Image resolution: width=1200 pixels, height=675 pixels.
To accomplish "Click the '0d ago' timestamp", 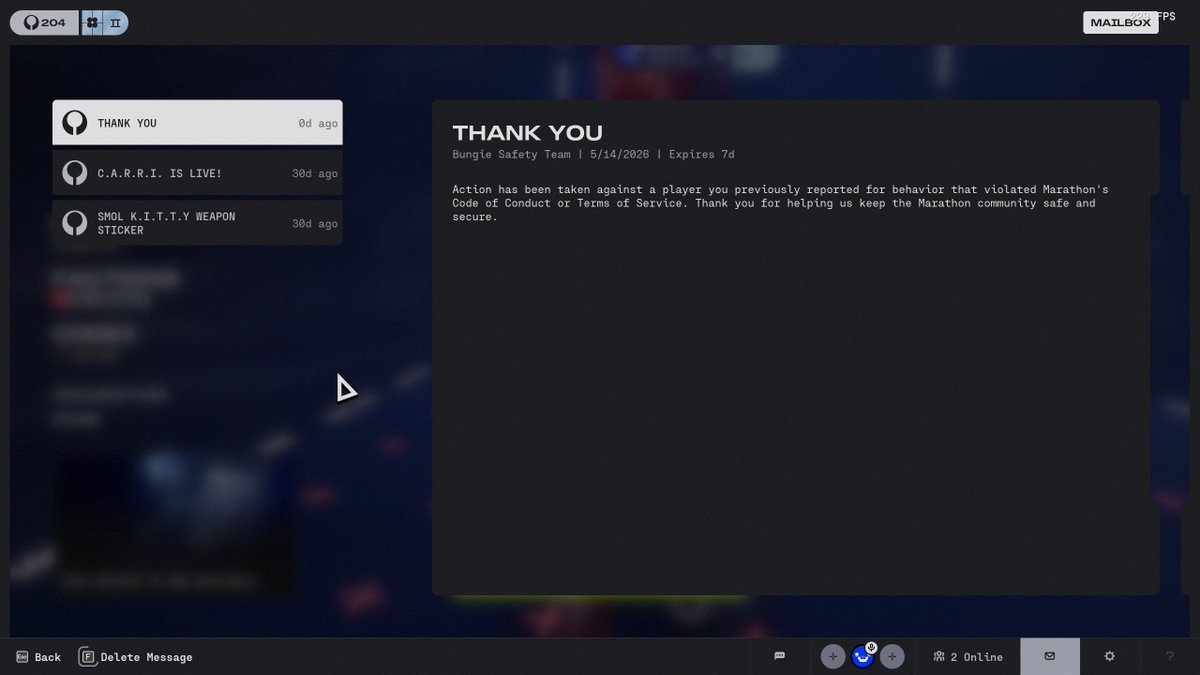I will 318,123.
